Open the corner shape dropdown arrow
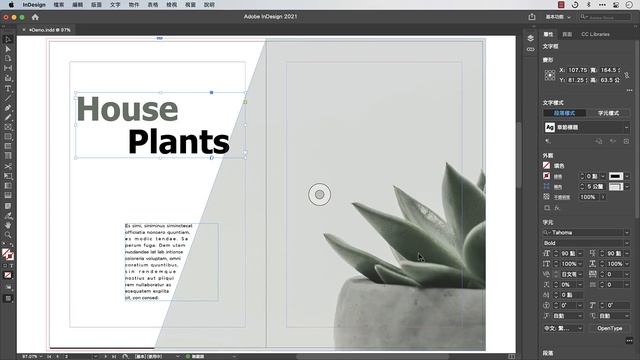Screen dimensions: 640x360 pyautogui.click(x=627, y=187)
